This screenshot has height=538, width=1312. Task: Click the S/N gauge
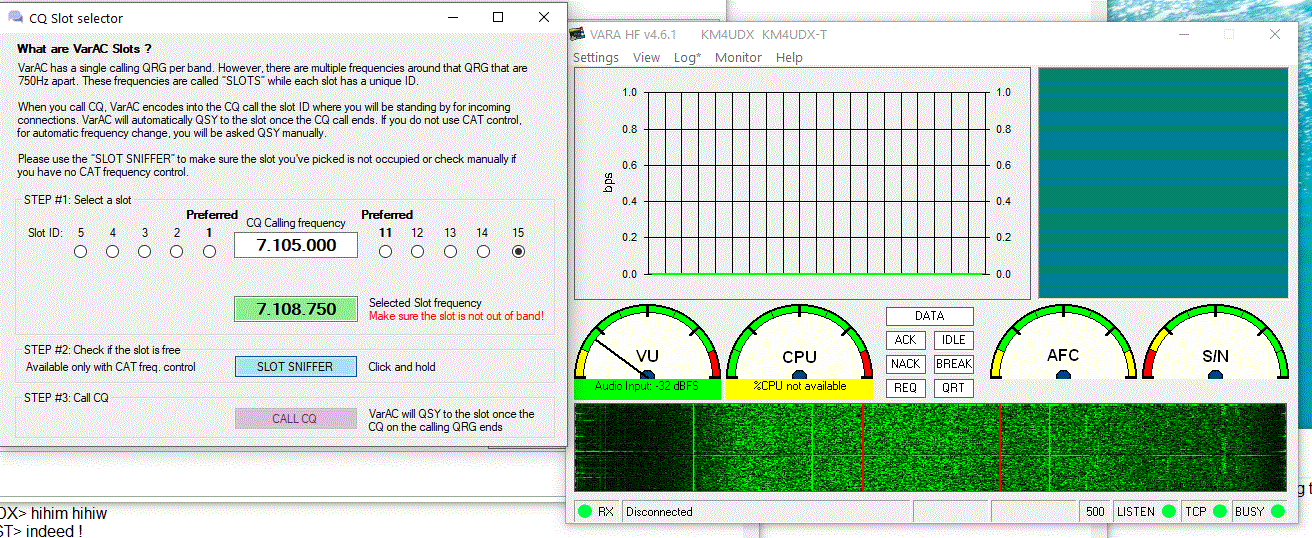[1215, 341]
